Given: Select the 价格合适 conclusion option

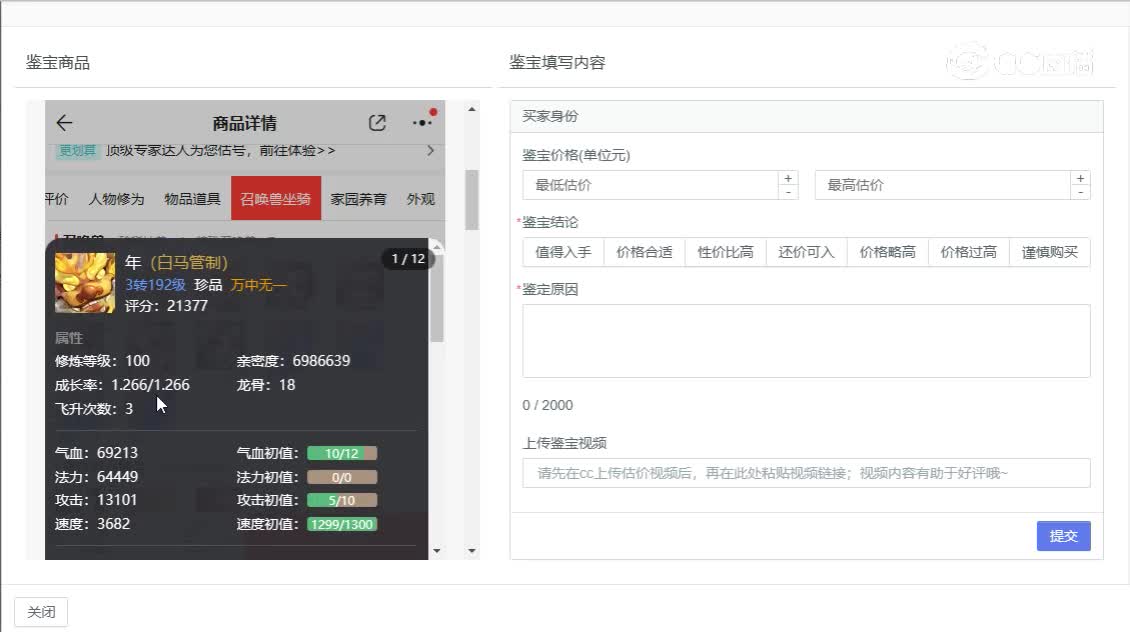Looking at the screenshot, I should 644,252.
